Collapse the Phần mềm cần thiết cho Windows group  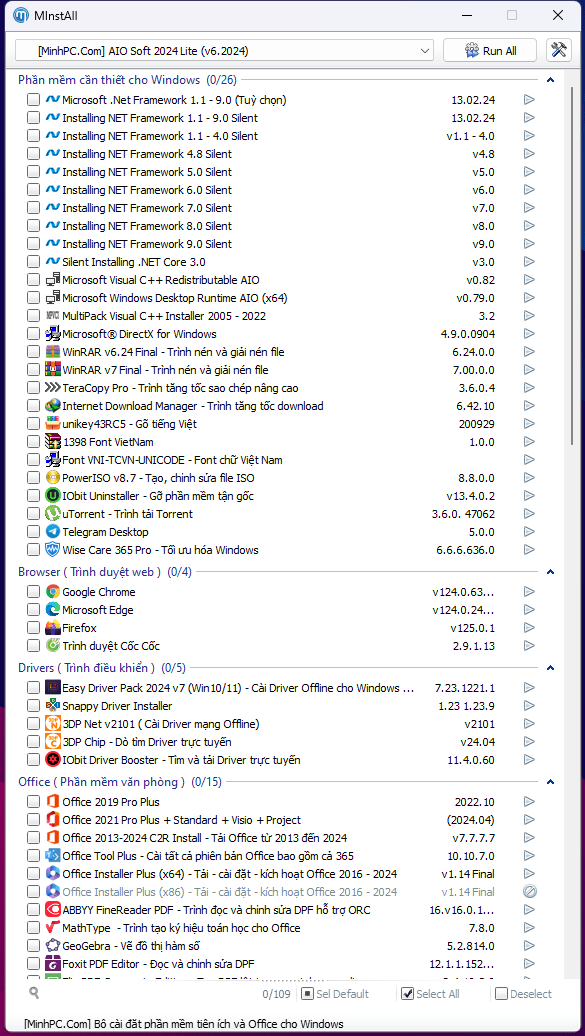click(x=550, y=81)
